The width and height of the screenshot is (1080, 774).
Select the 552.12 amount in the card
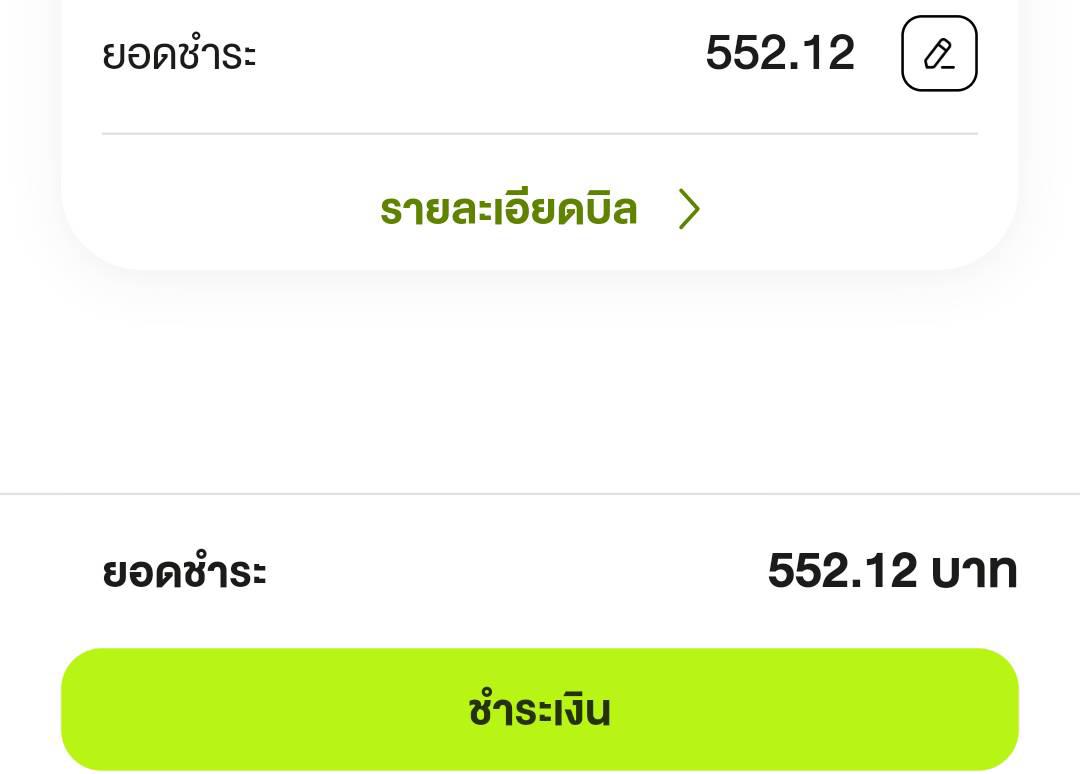pyautogui.click(x=779, y=54)
